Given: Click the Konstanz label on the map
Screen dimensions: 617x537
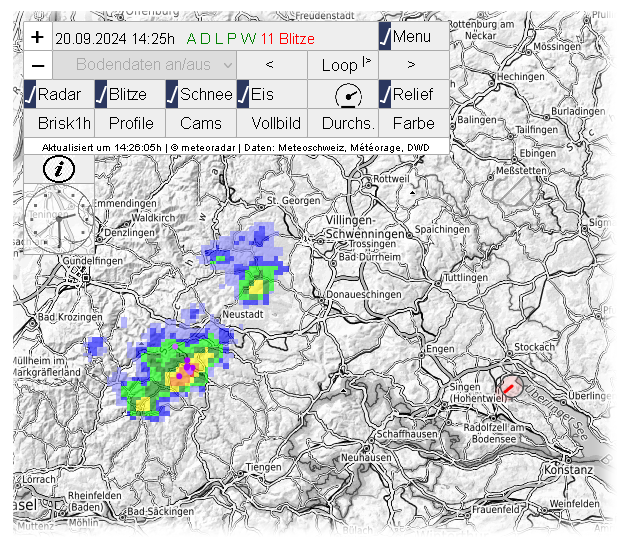Looking at the screenshot, I should [568, 470].
